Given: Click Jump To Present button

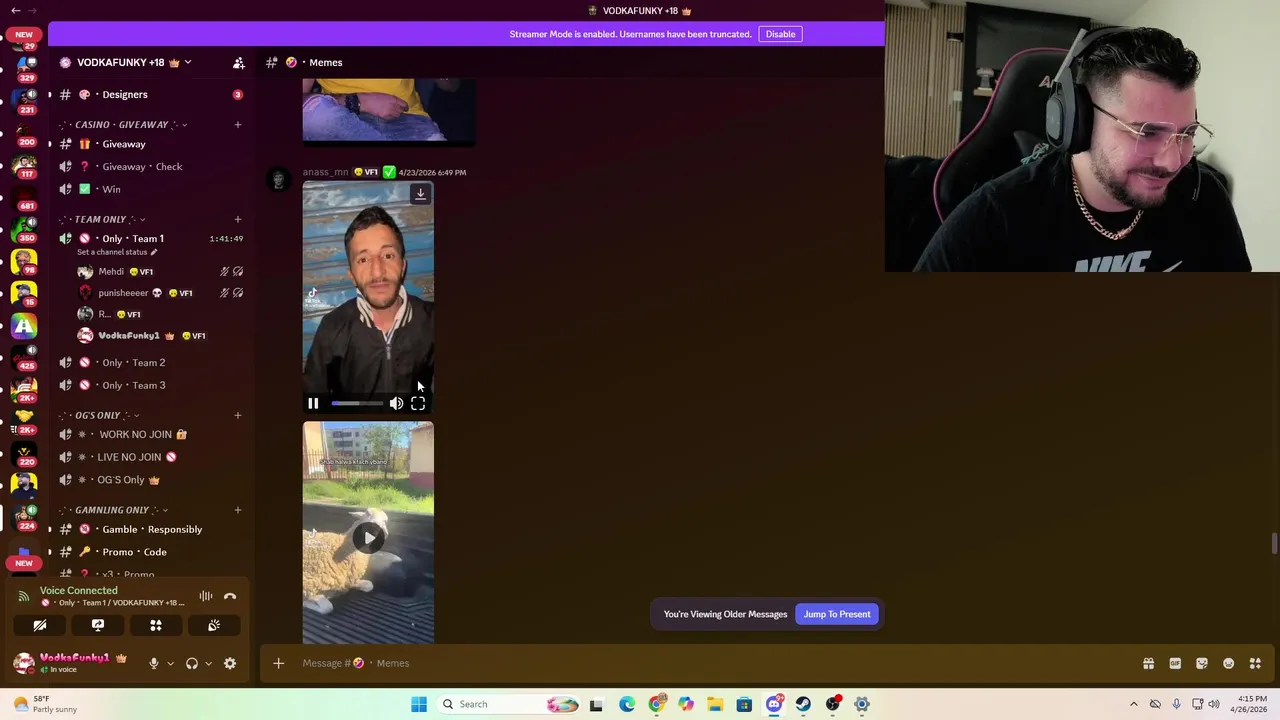Looking at the screenshot, I should (x=837, y=614).
